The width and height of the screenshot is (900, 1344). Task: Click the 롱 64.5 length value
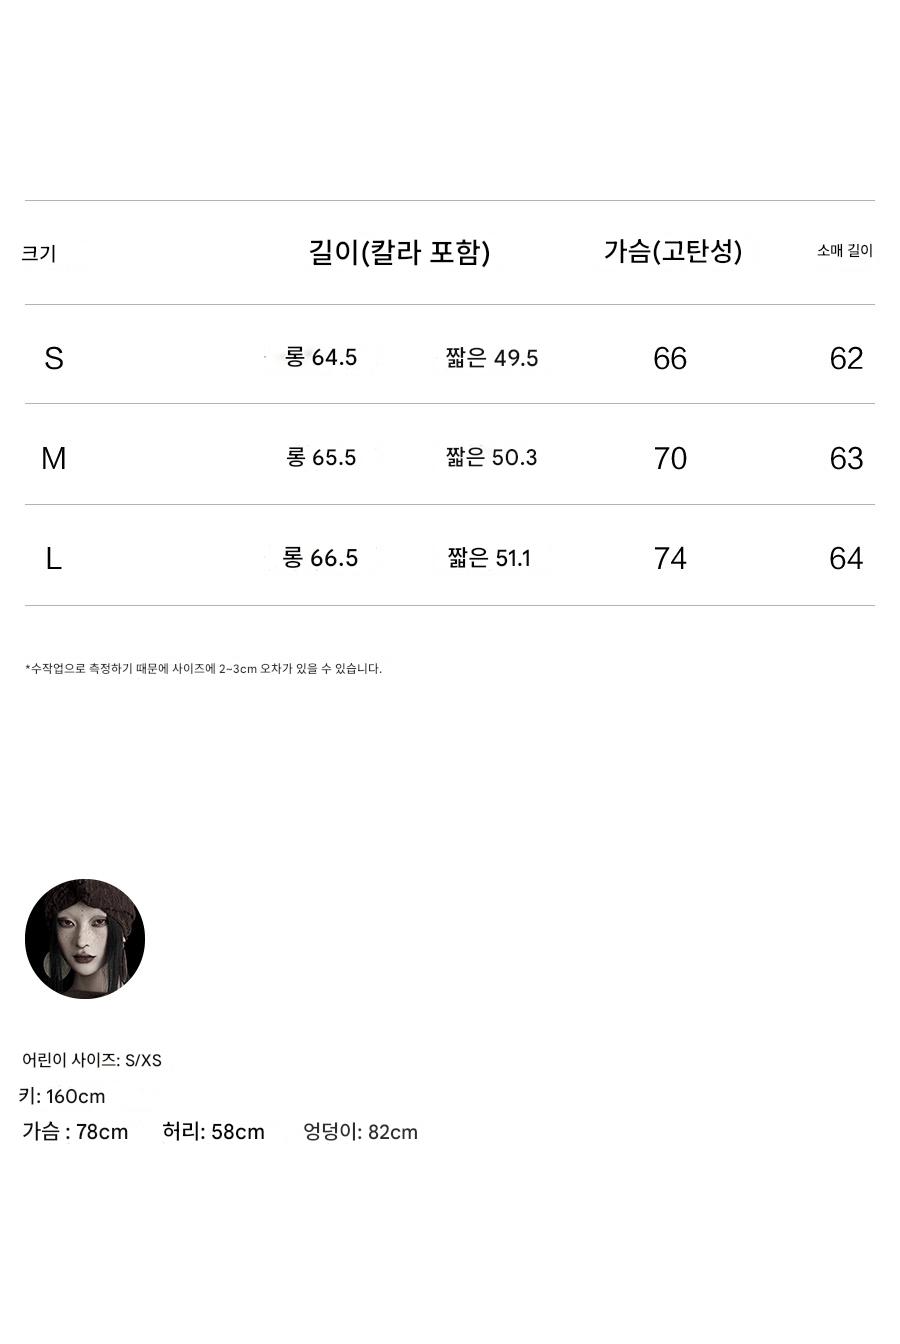click(x=321, y=357)
